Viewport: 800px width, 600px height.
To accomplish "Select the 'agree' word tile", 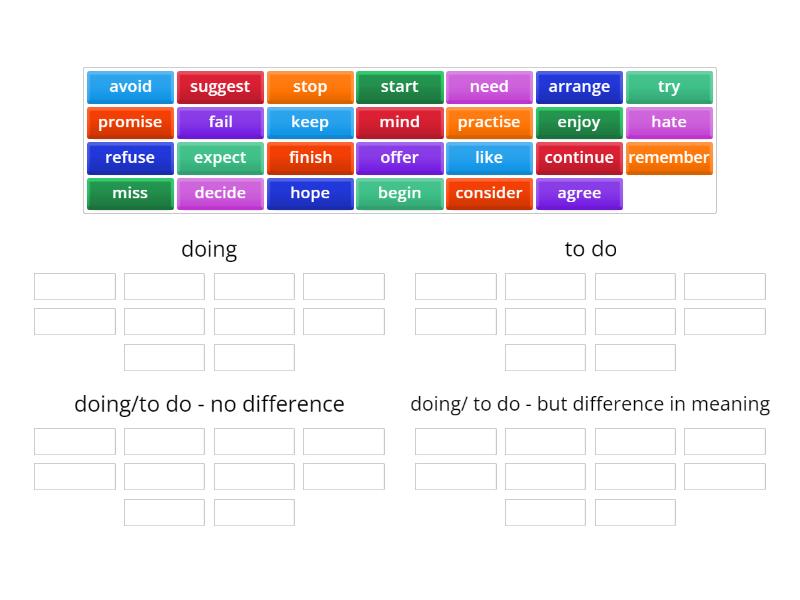I will [x=579, y=193].
